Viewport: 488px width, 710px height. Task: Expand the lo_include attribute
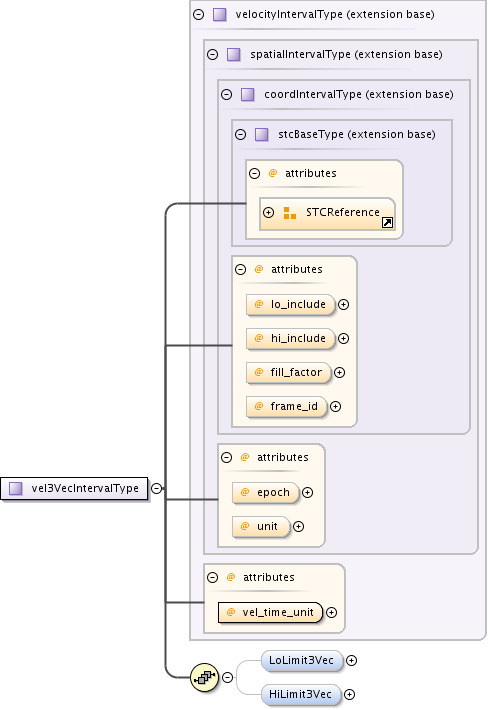(344, 304)
